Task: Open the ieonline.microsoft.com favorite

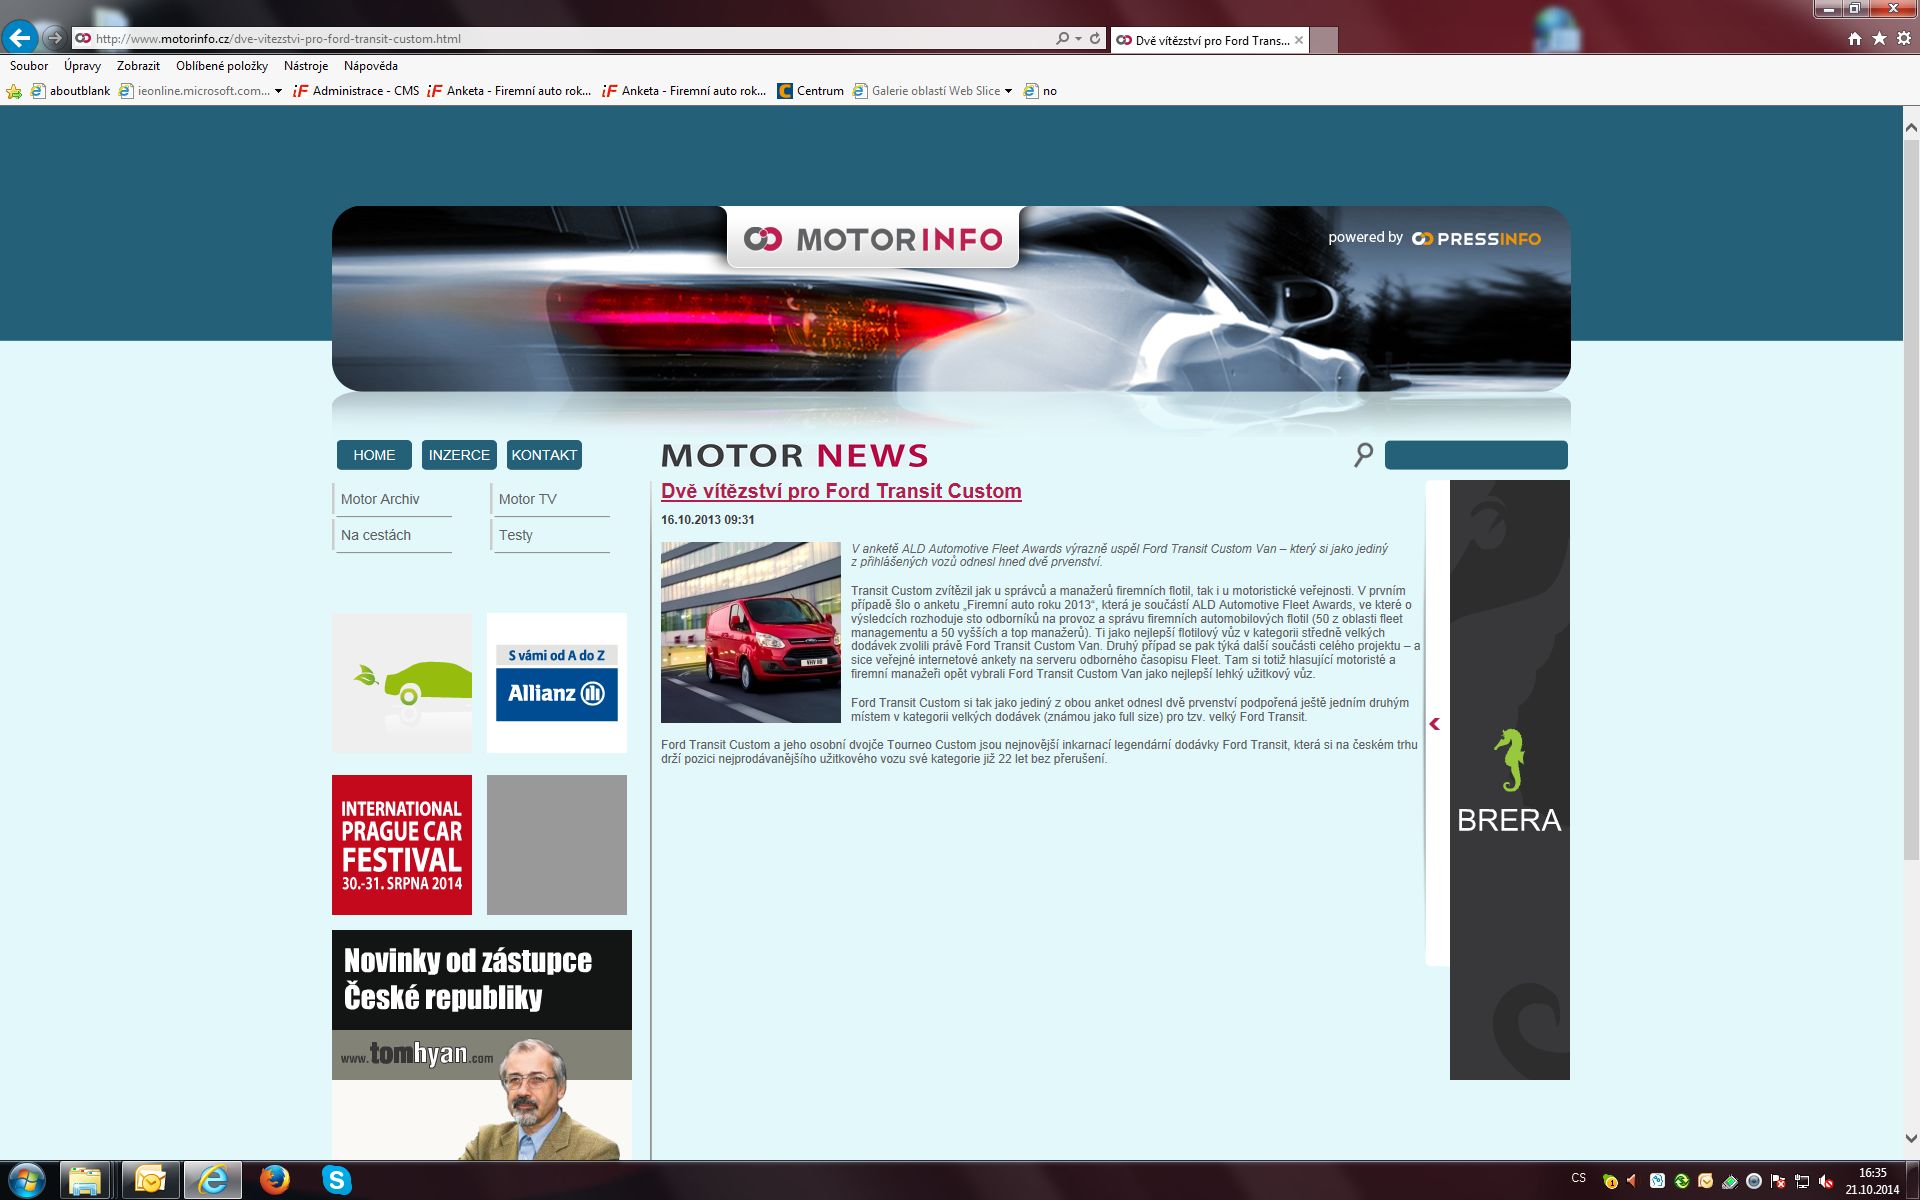Action: [x=194, y=91]
